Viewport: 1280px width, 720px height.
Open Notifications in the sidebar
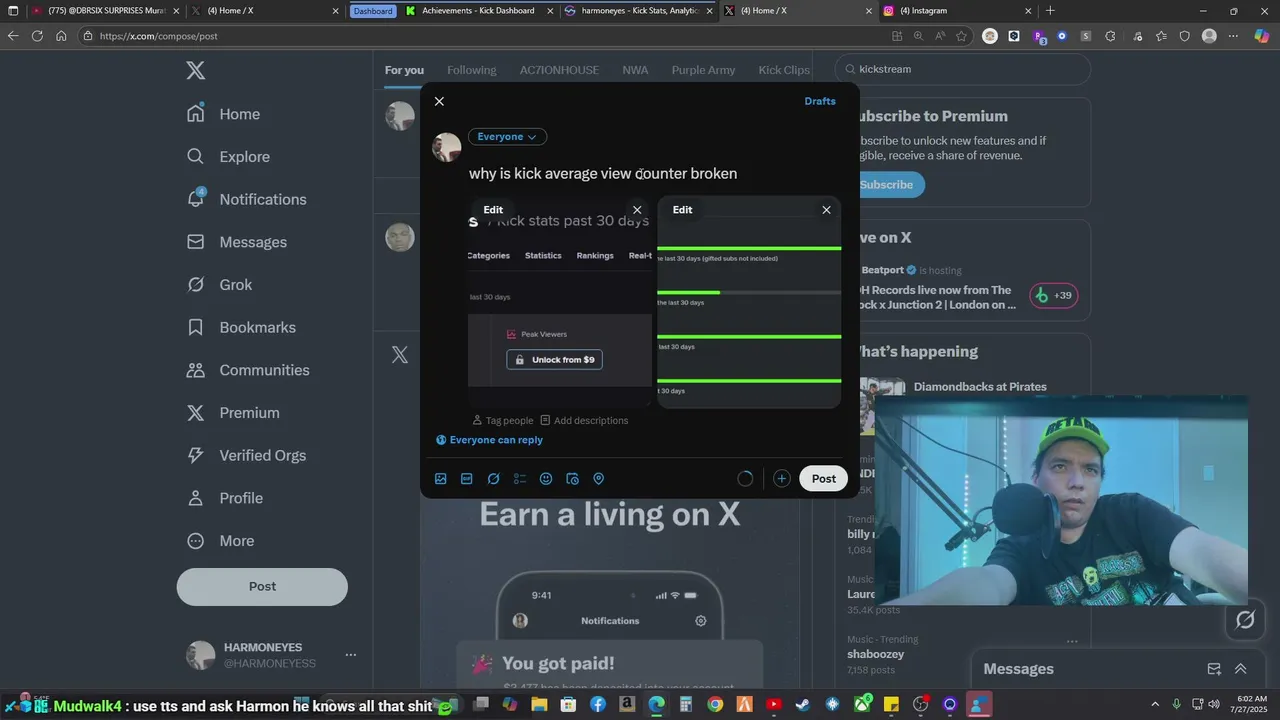[246, 199]
